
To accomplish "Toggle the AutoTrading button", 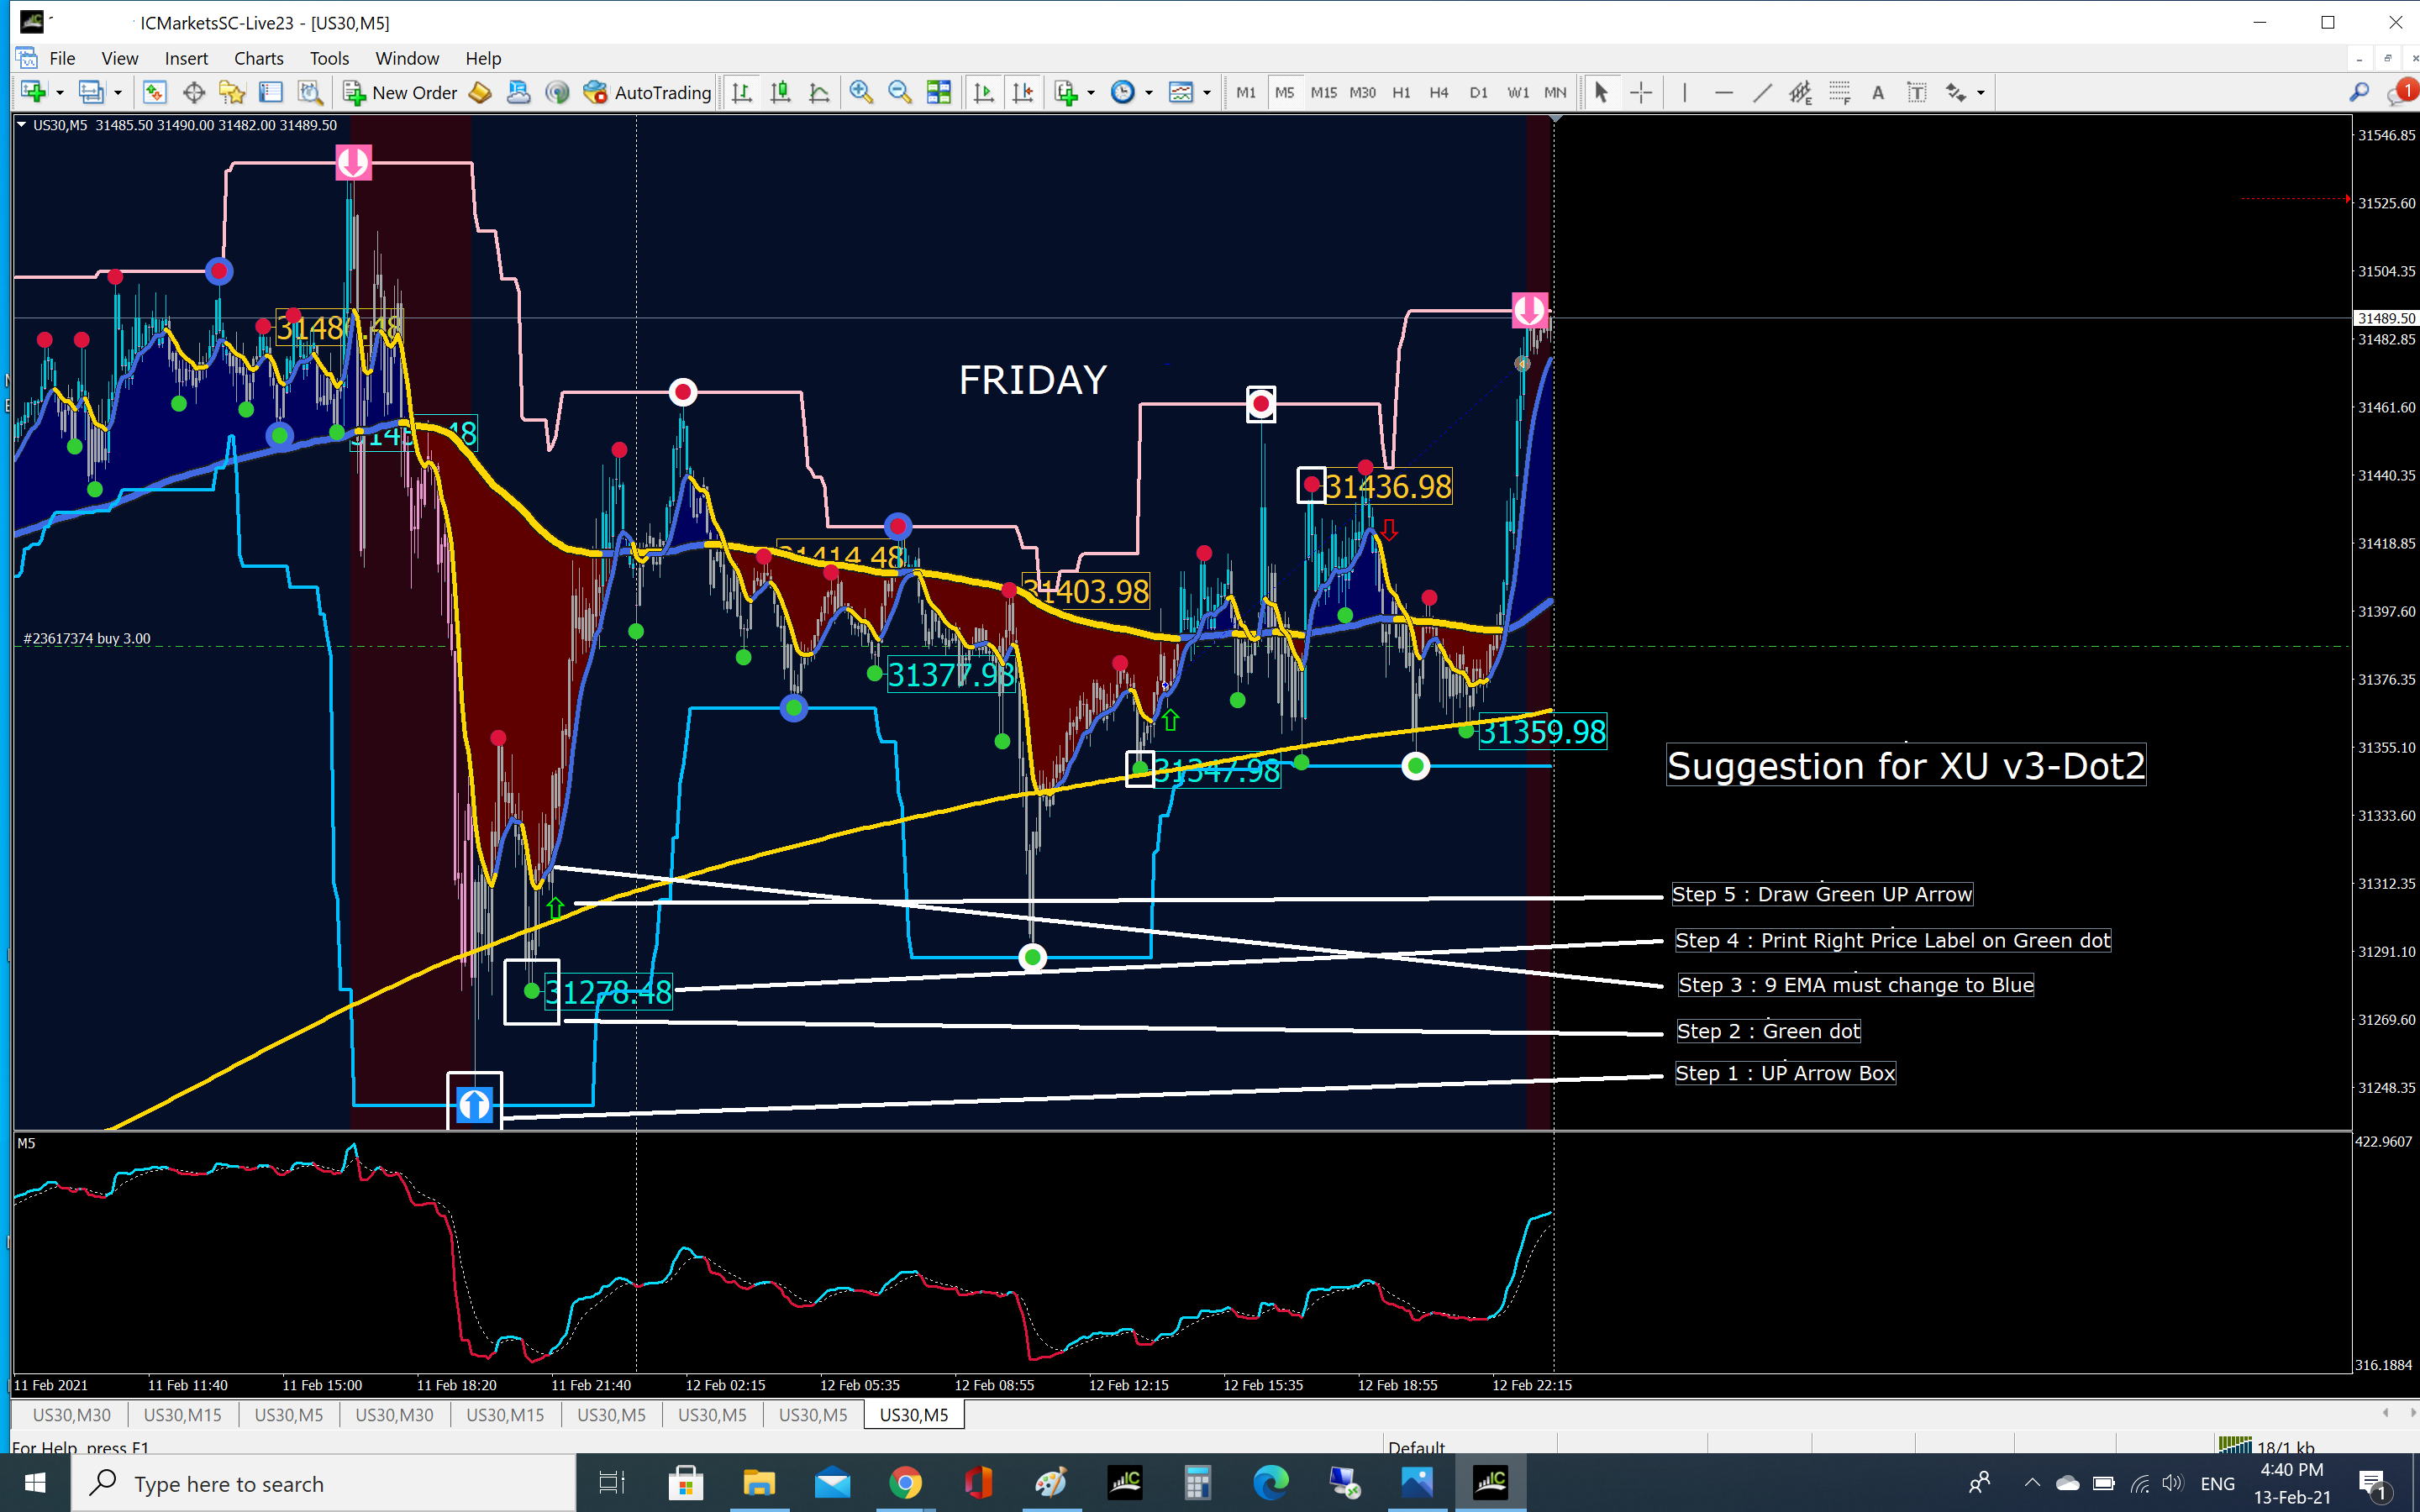I will [647, 93].
